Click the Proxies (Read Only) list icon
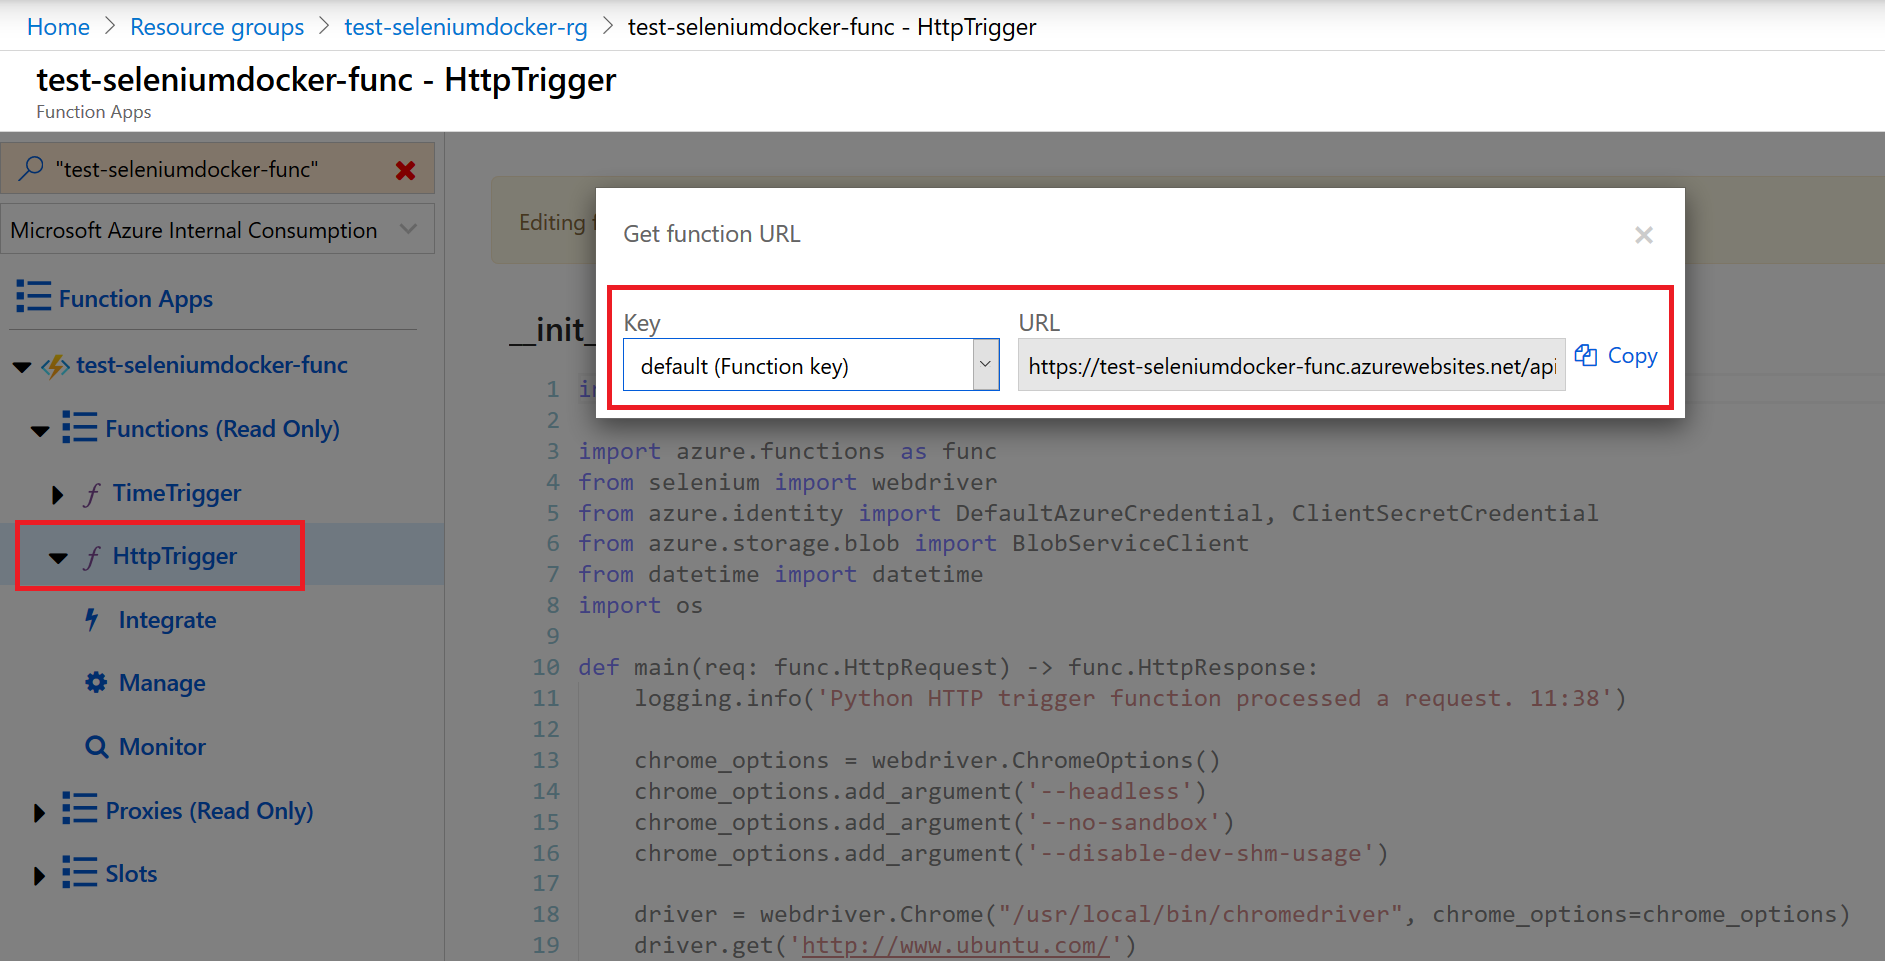 tap(80, 809)
